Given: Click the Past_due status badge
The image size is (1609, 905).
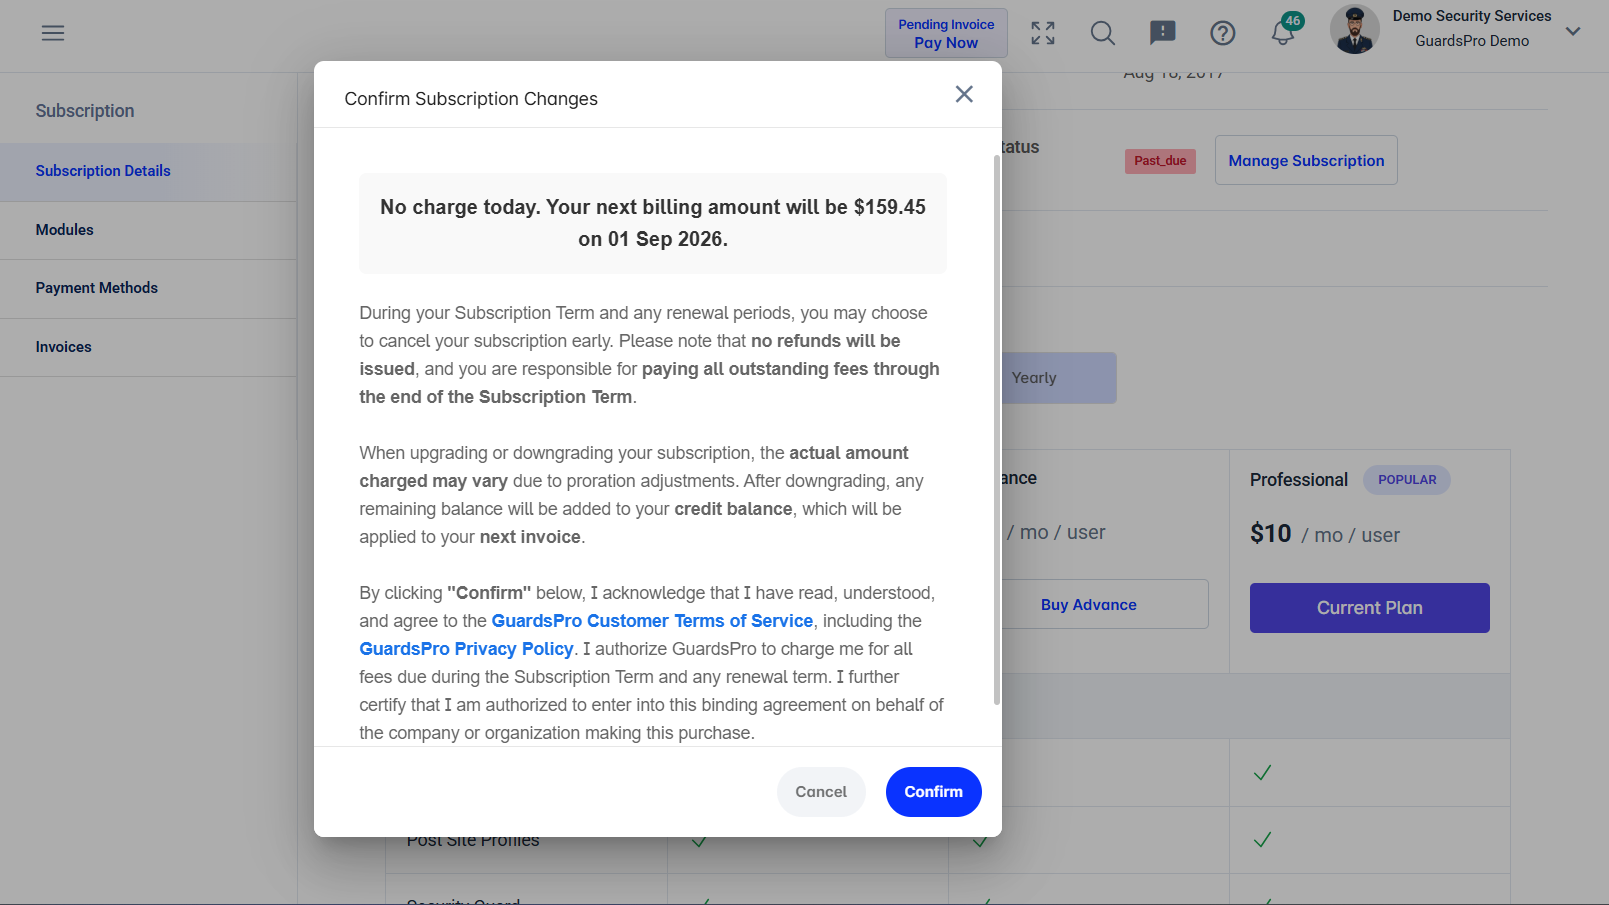Looking at the screenshot, I should [x=1160, y=161].
